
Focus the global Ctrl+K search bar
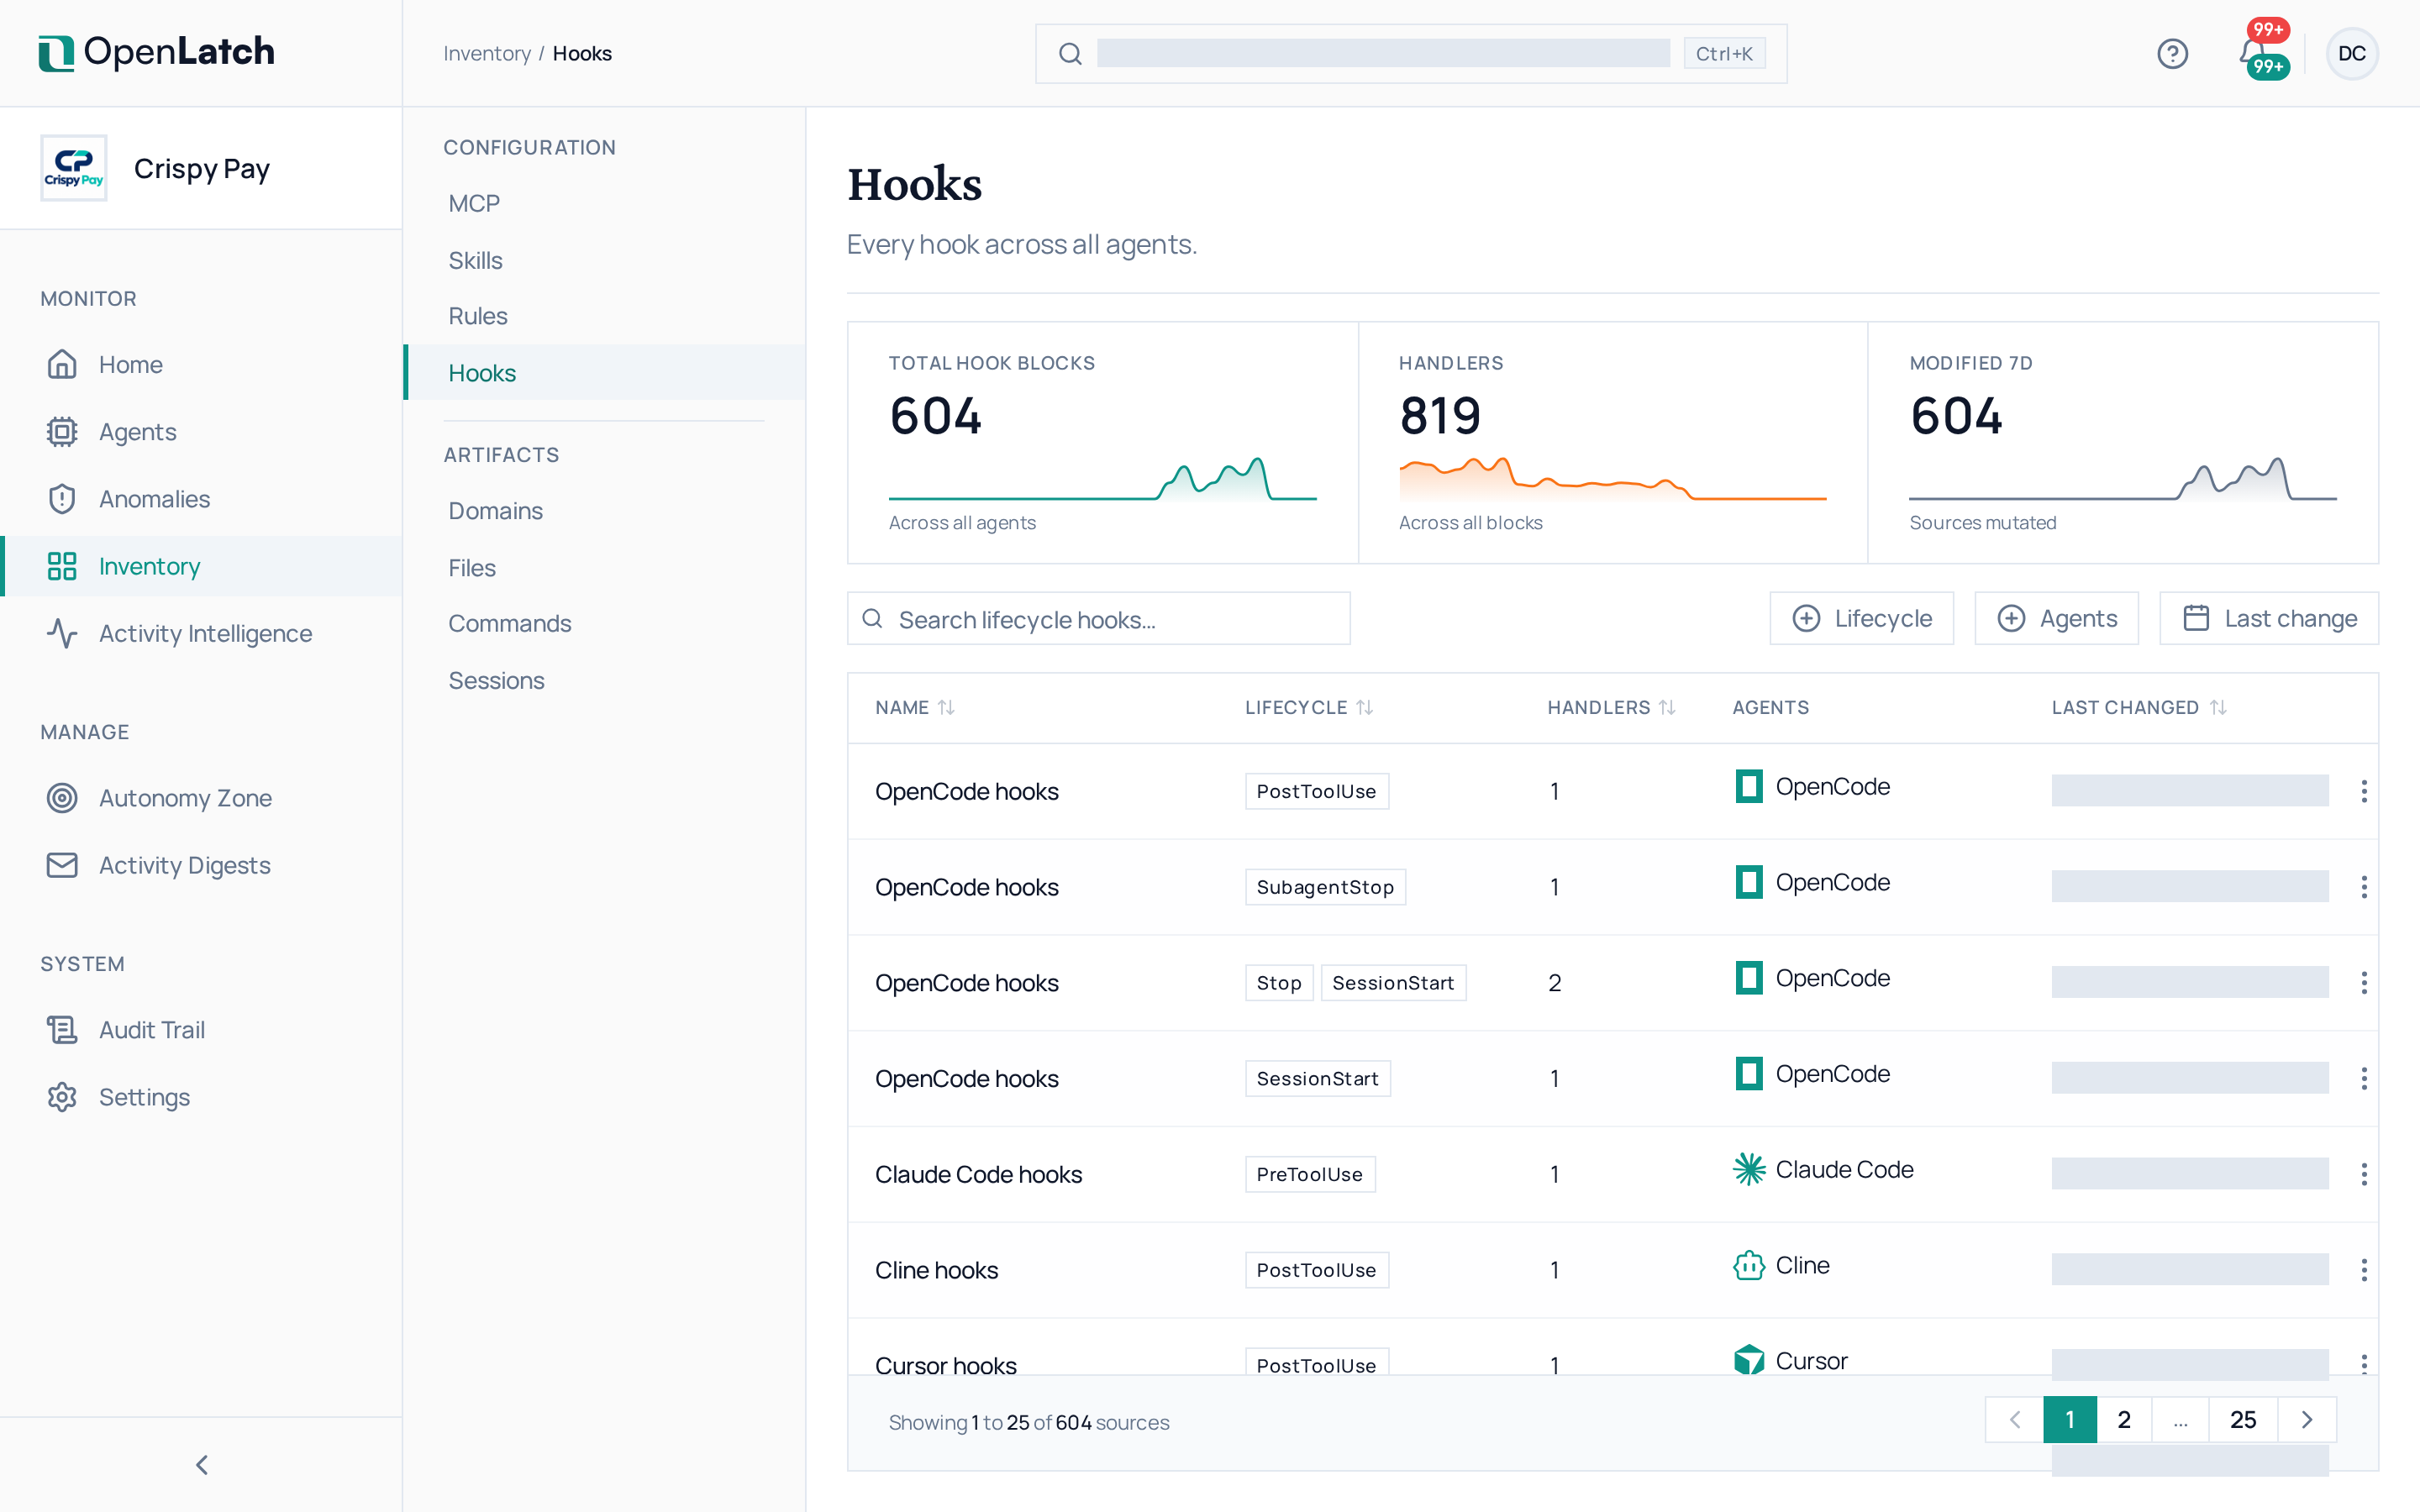tap(1410, 53)
